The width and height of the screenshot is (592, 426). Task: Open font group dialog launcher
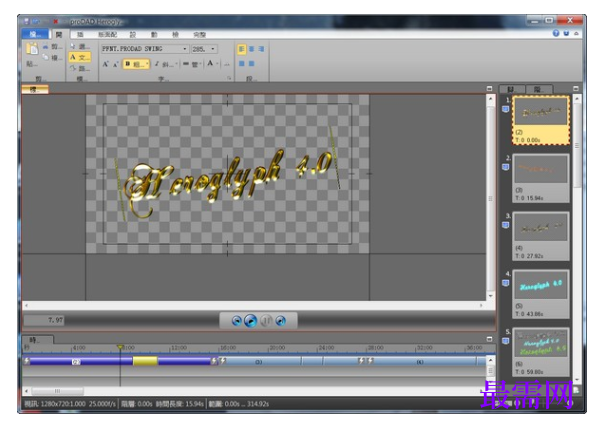tap(229, 78)
